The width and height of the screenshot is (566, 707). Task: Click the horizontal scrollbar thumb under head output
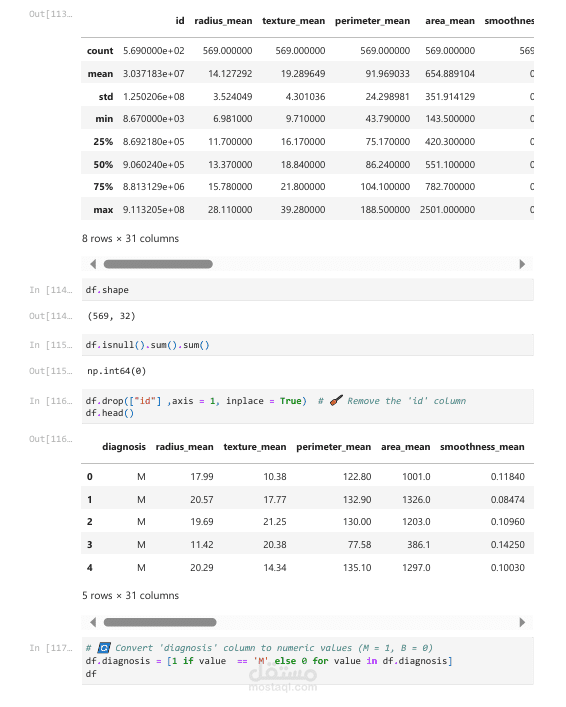pyautogui.click(x=160, y=622)
